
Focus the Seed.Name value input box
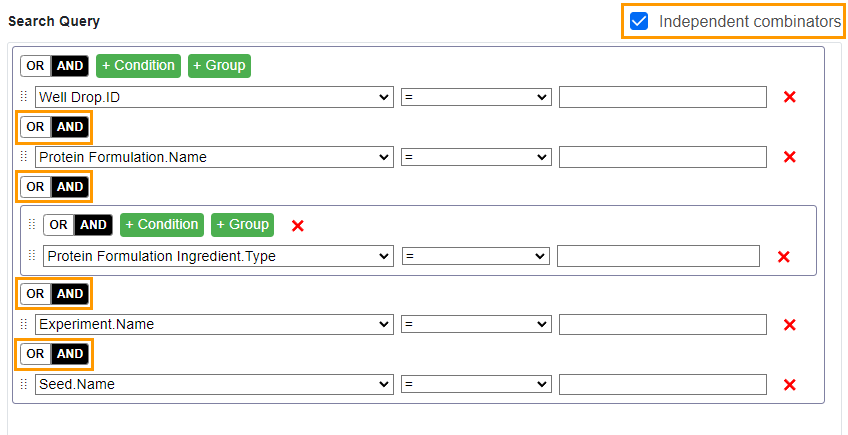[662, 385]
